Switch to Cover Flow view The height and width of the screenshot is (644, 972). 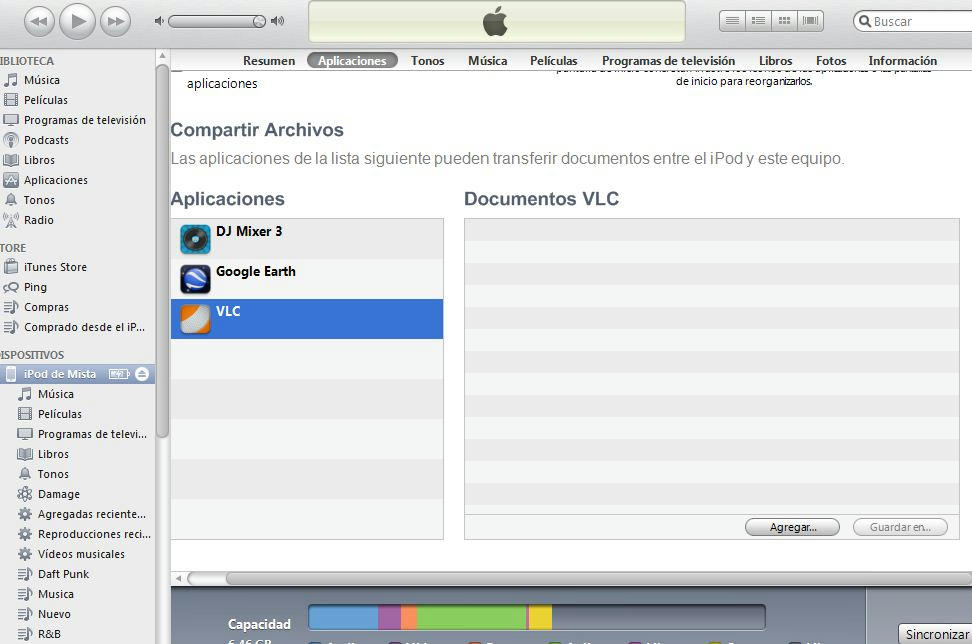coord(810,21)
